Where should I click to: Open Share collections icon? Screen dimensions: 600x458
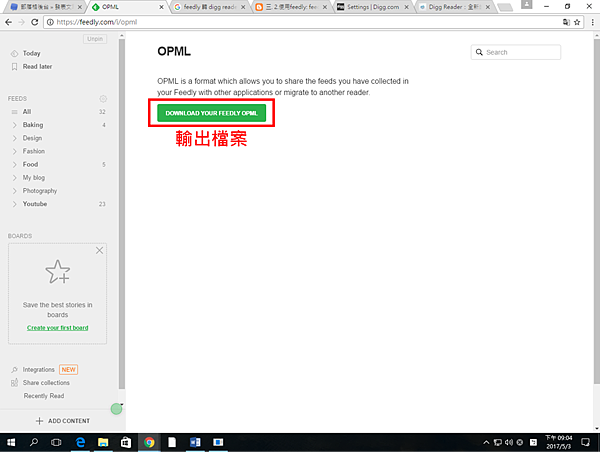coord(15,383)
